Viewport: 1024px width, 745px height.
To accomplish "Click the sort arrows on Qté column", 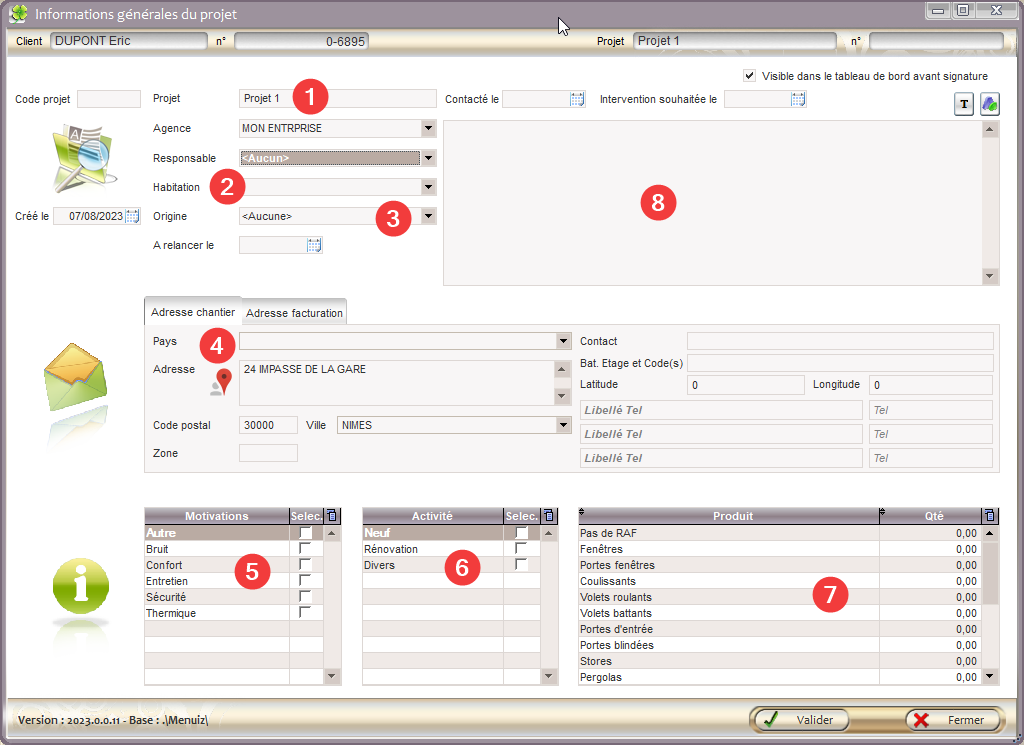I will click(882, 512).
